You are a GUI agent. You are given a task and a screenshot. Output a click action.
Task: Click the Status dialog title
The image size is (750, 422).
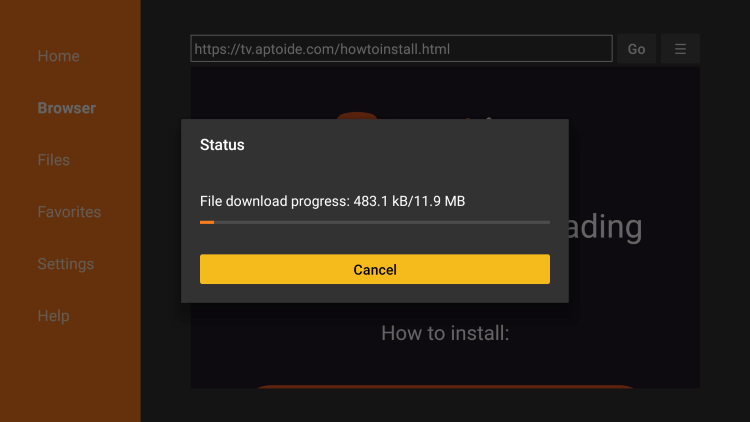coord(222,145)
